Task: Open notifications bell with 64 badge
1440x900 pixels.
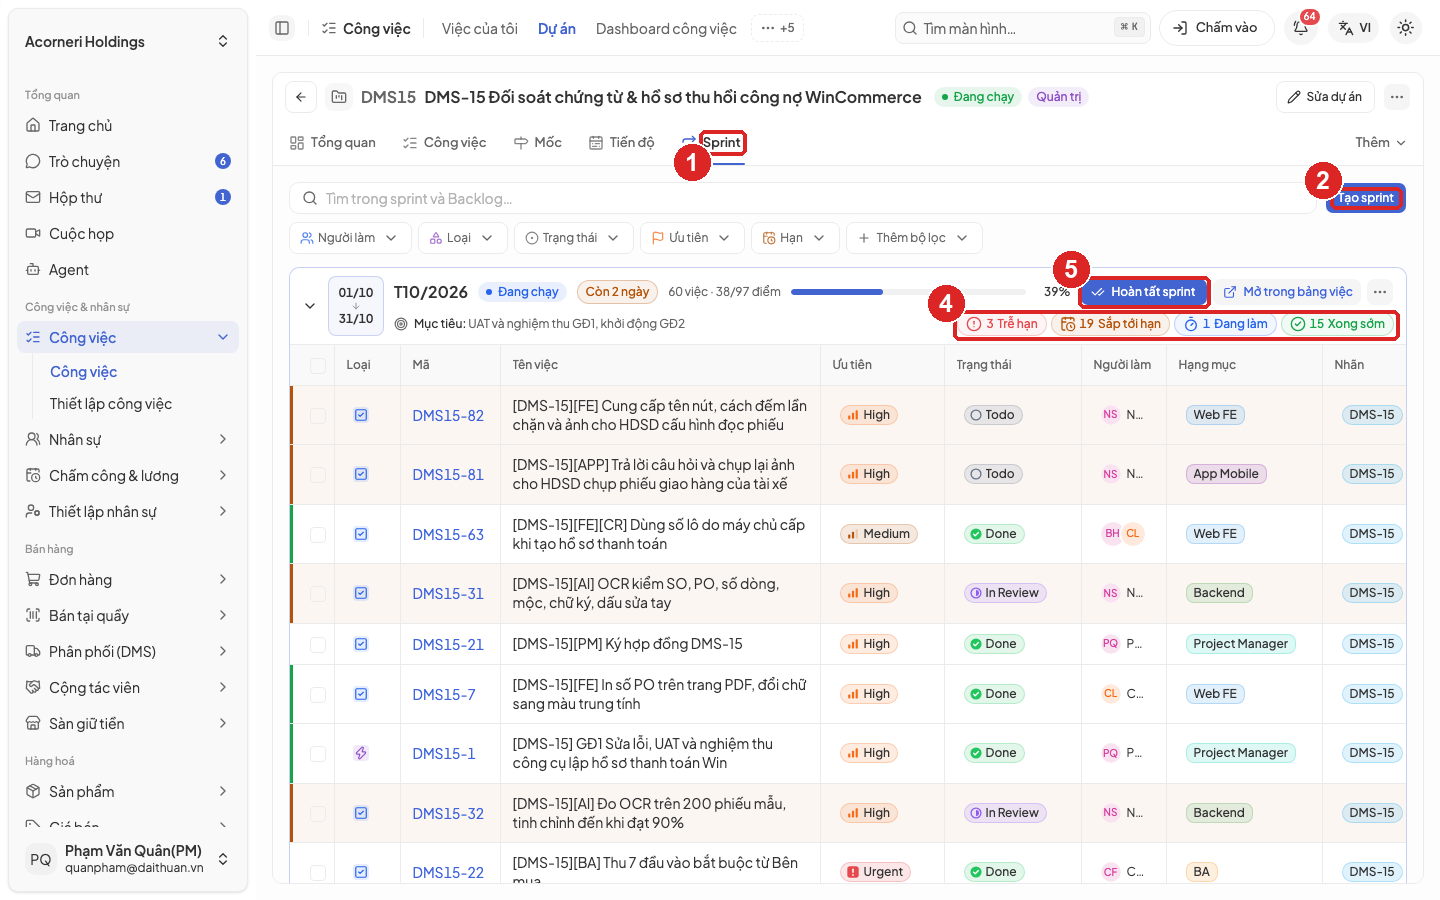Action: point(1301,28)
